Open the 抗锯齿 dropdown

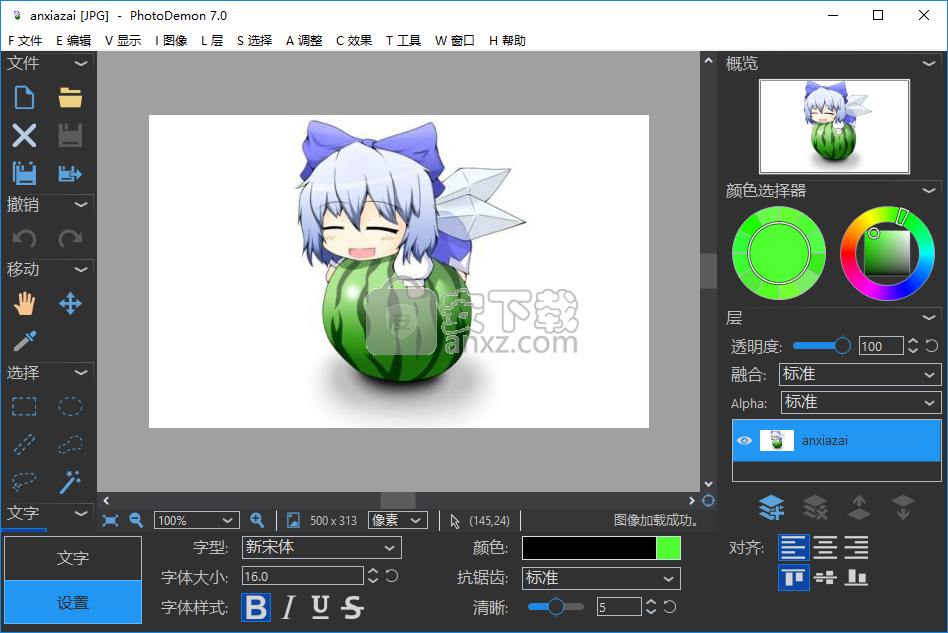(601, 578)
